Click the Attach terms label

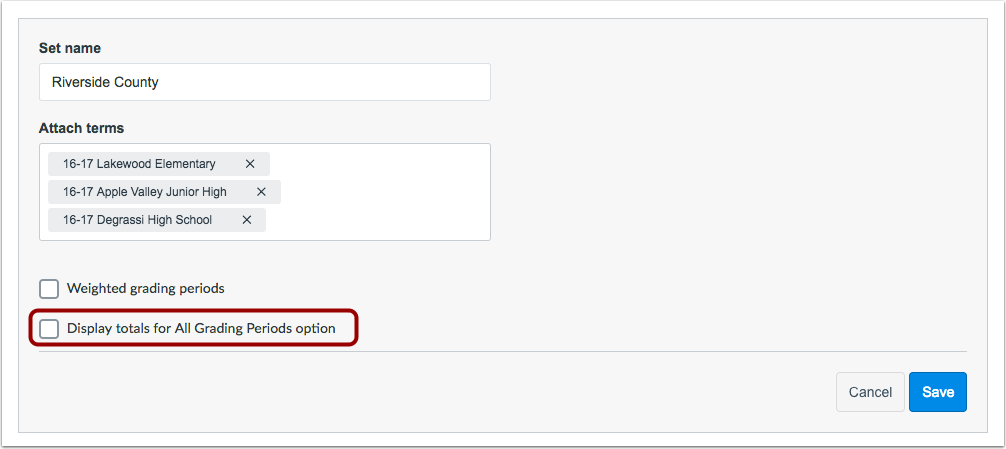coord(81,128)
